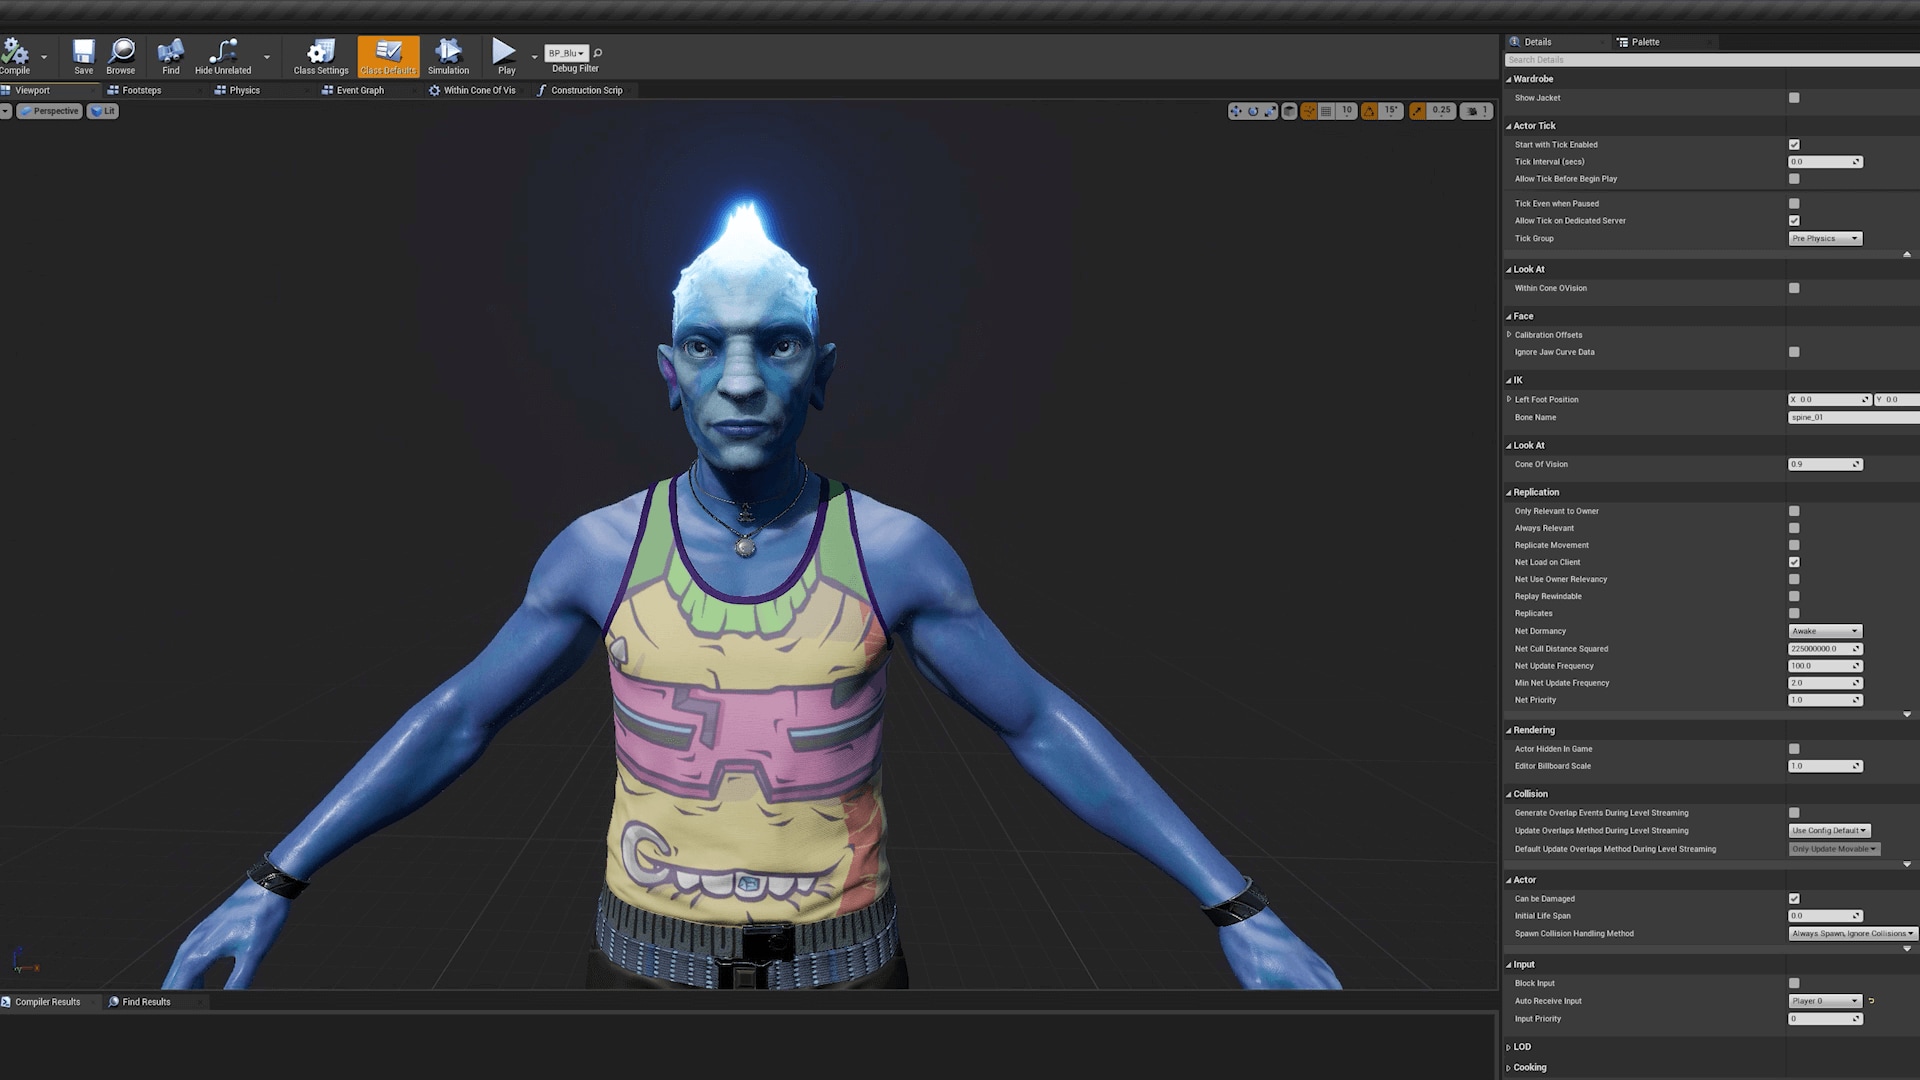The width and height of the screenshot is (1920, 1080).
Task: Toggle surface snapping icon in viewport
Action: click(x=1309, y=111)
